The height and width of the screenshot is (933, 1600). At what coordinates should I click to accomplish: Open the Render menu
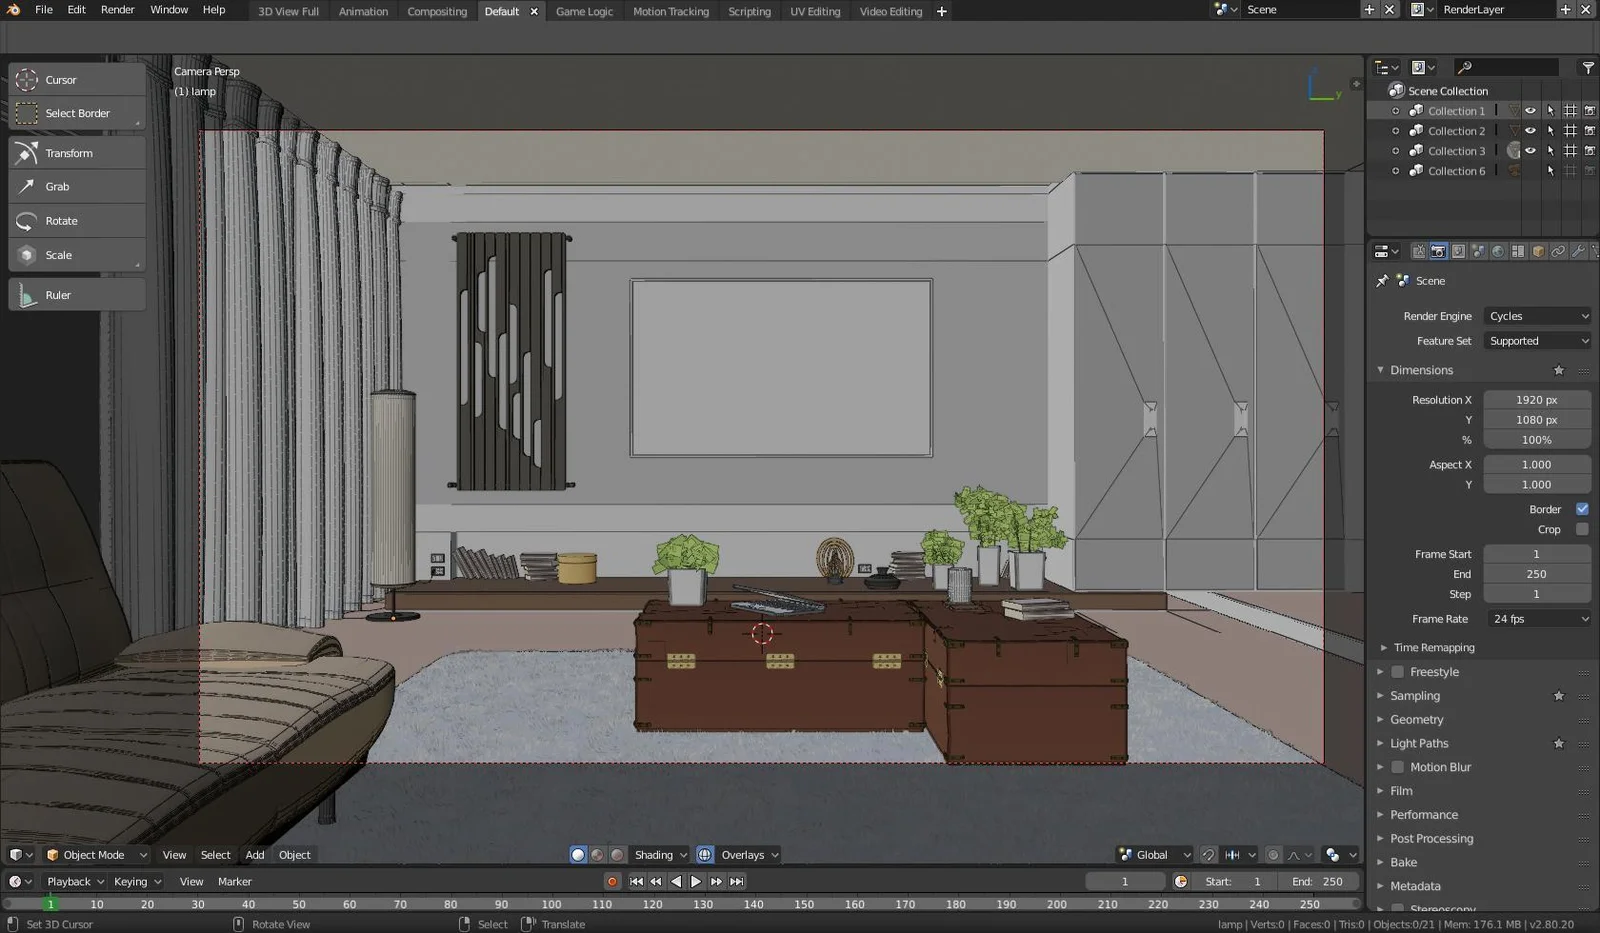point(117,10)
